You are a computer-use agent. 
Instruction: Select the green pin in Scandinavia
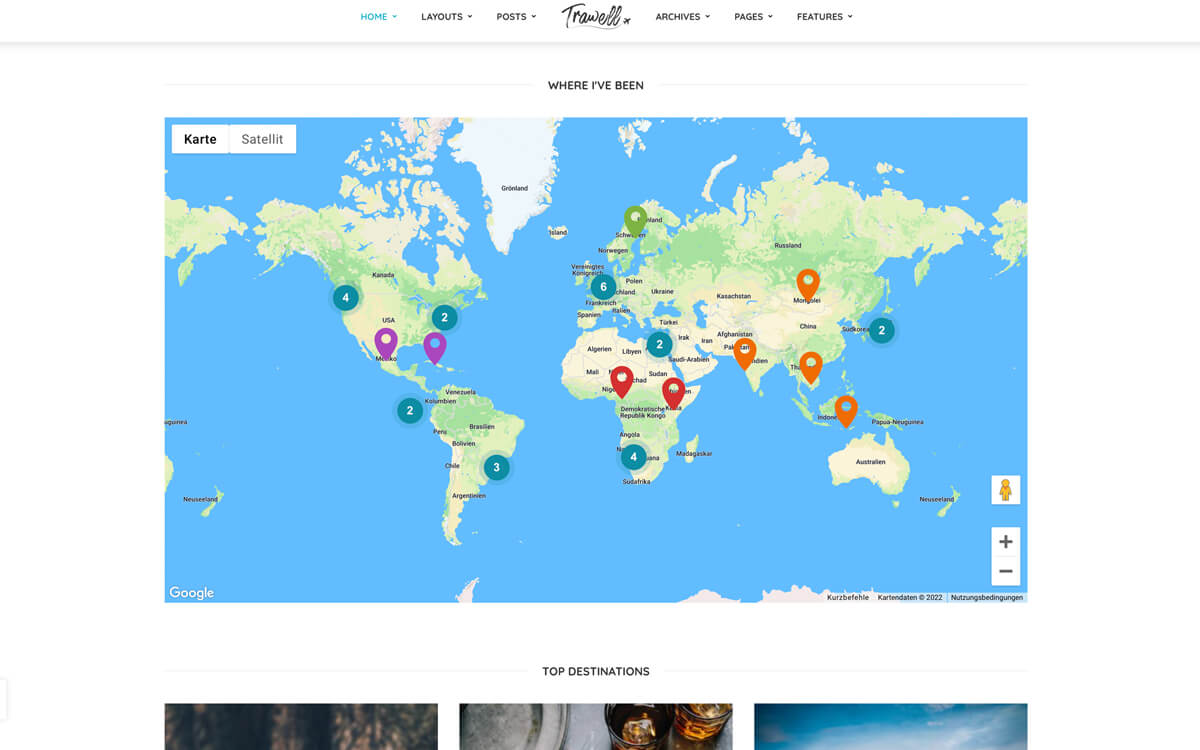[636, 222]
